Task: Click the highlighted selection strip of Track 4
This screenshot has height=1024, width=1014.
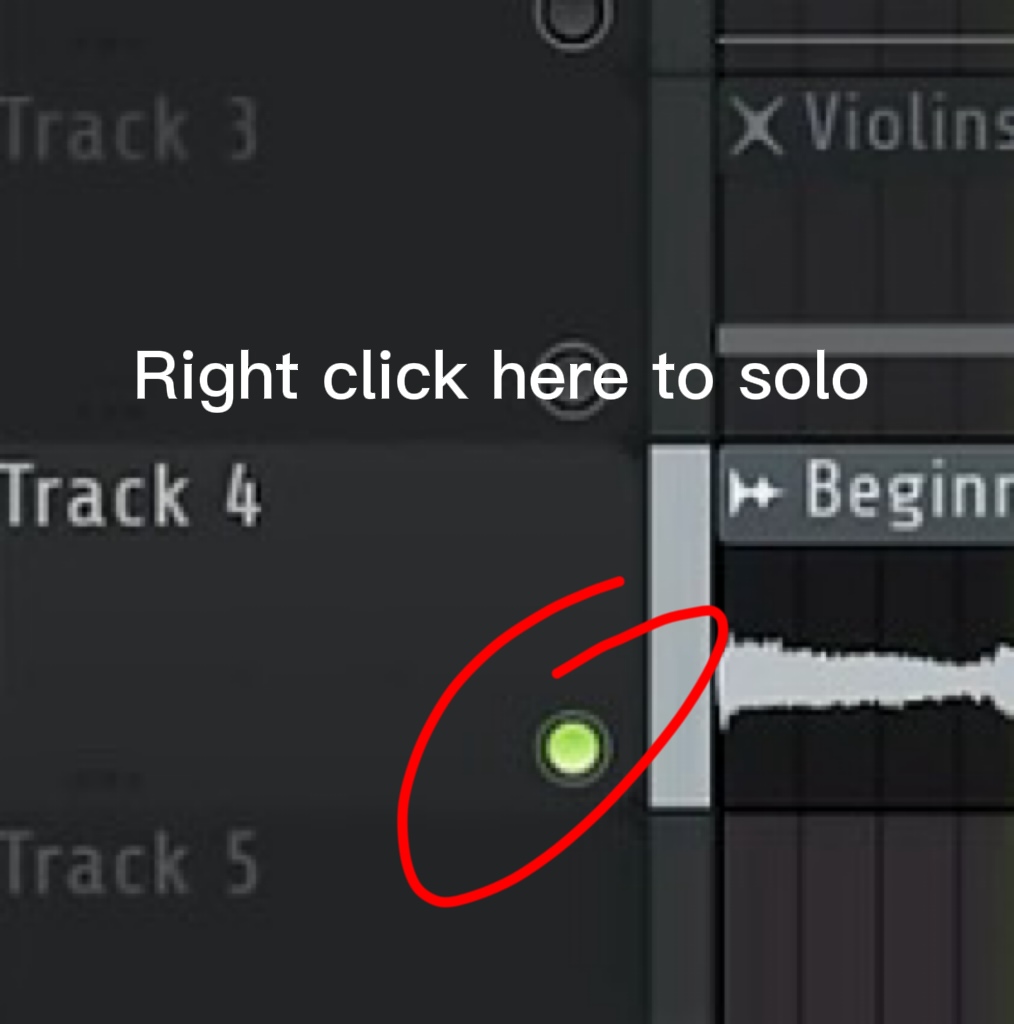Action: pos(680,628)
